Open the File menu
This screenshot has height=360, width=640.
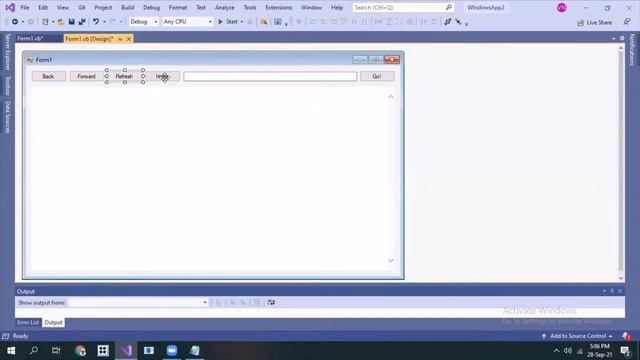pos(25,7)
